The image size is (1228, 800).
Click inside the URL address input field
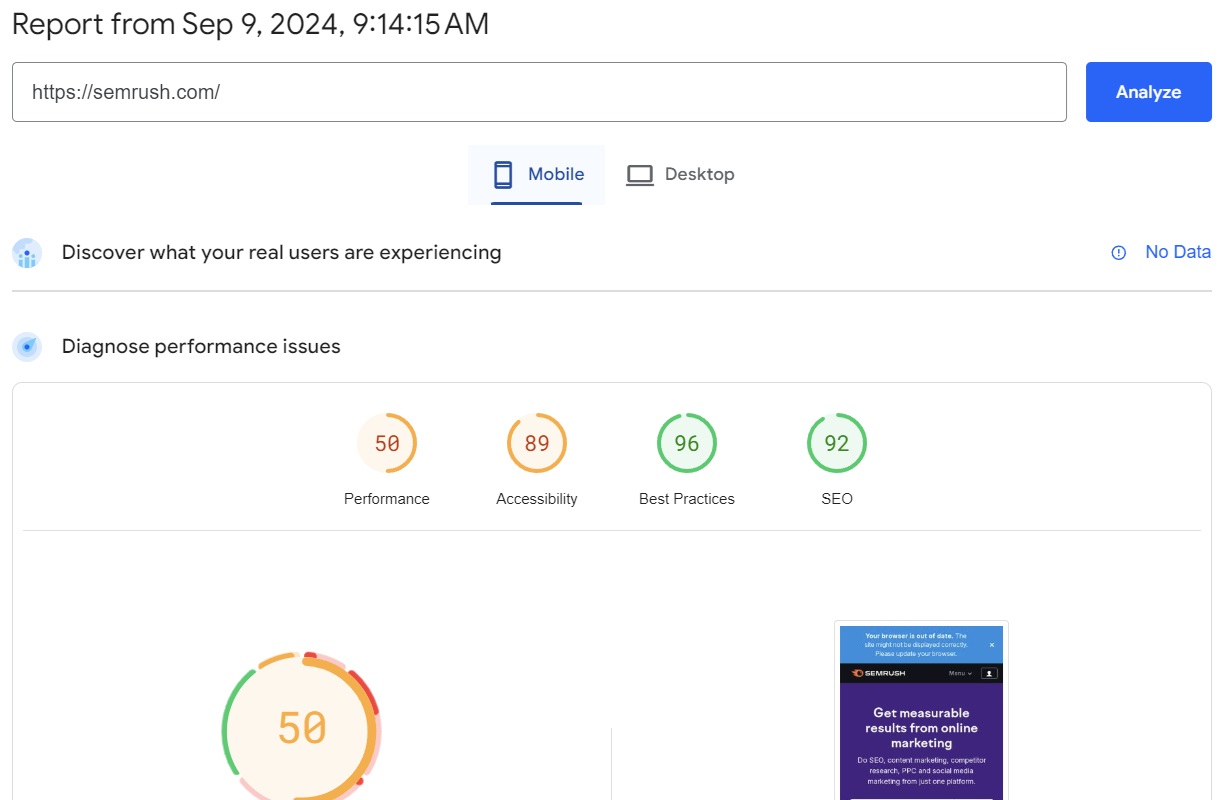540,92
